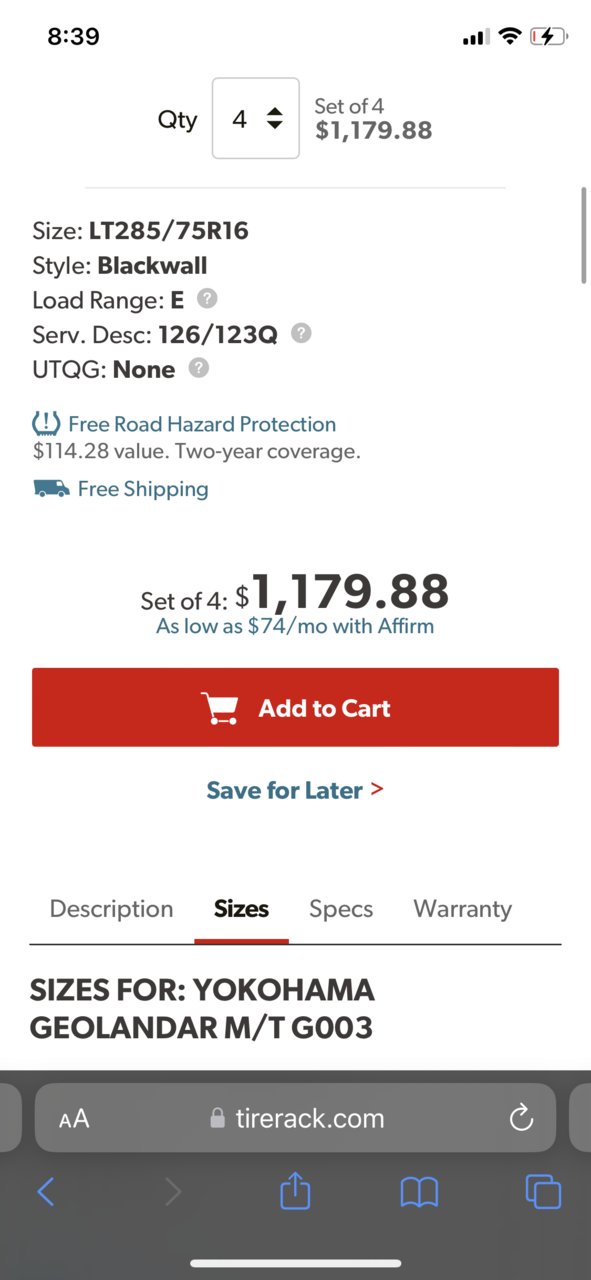Viewport: 591px width, 1280px height.
Task: Open help icon next to Load Range
Action: point(207,298)
